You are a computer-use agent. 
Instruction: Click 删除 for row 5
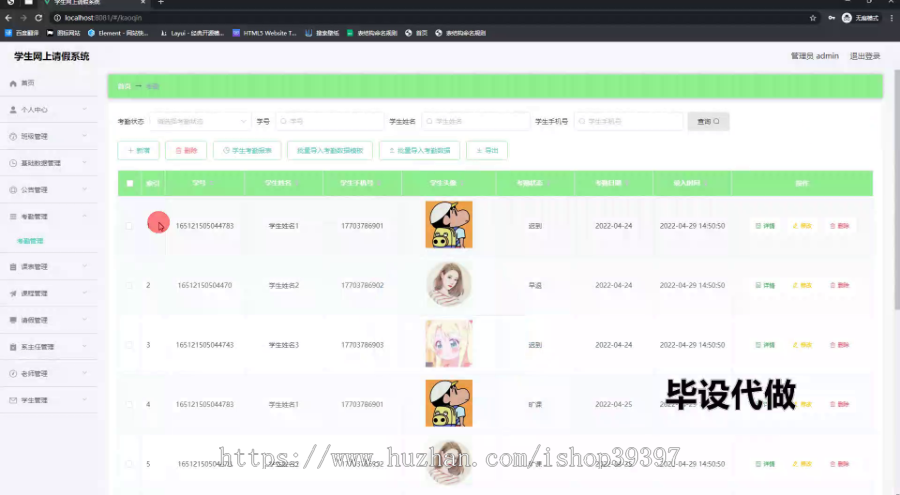pyautogui.click(x=840, y=464)
